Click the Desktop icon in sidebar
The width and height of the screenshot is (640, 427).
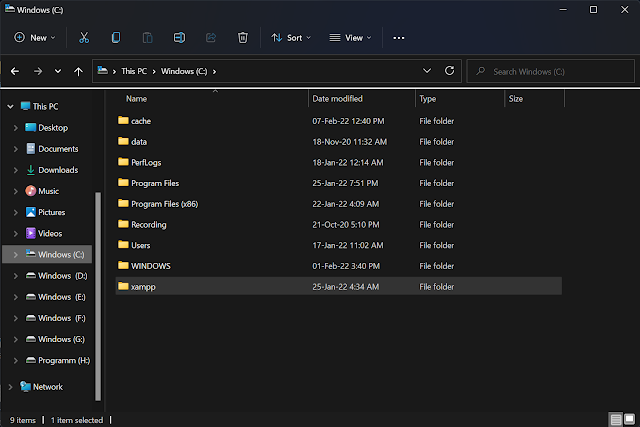pyautogui.click(x=31, y=127)
